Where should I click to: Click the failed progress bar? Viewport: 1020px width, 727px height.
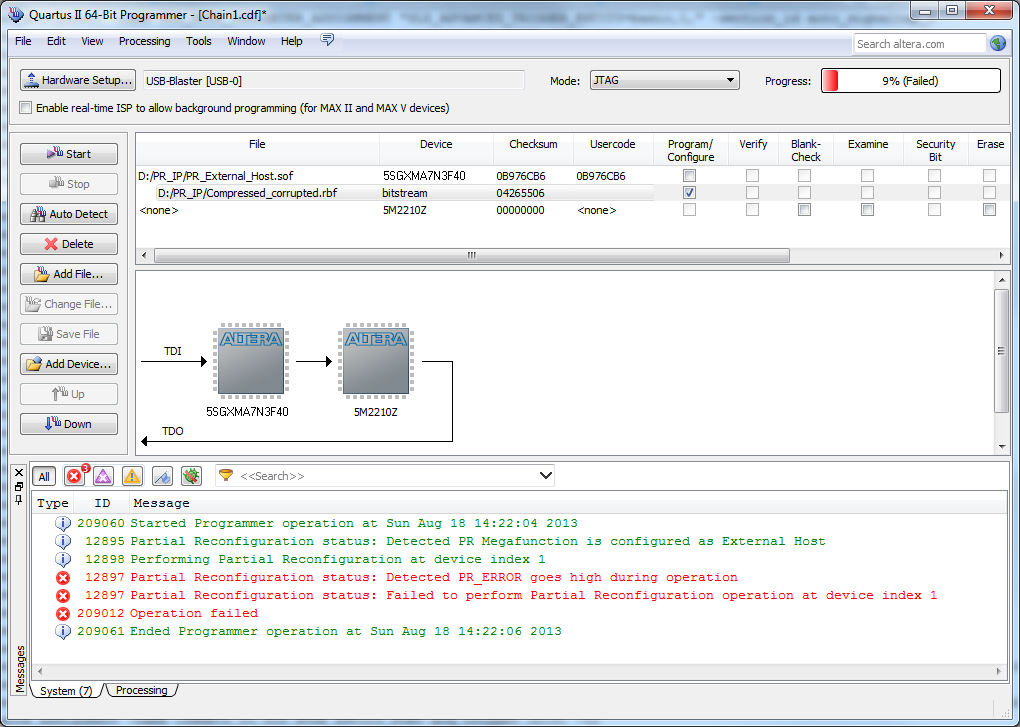(910, 81)
